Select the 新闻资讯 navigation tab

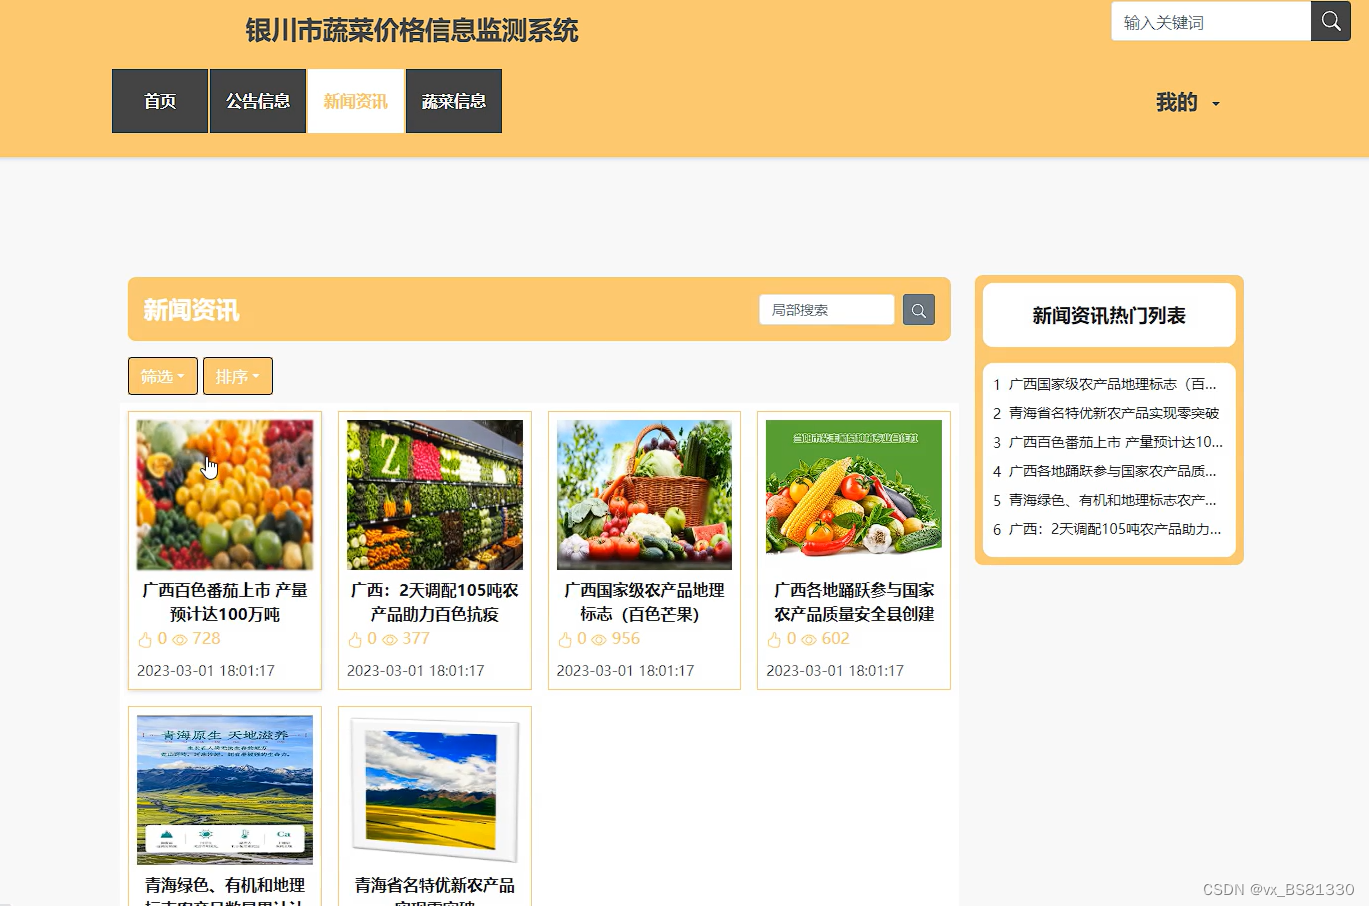tap(356, 101)
